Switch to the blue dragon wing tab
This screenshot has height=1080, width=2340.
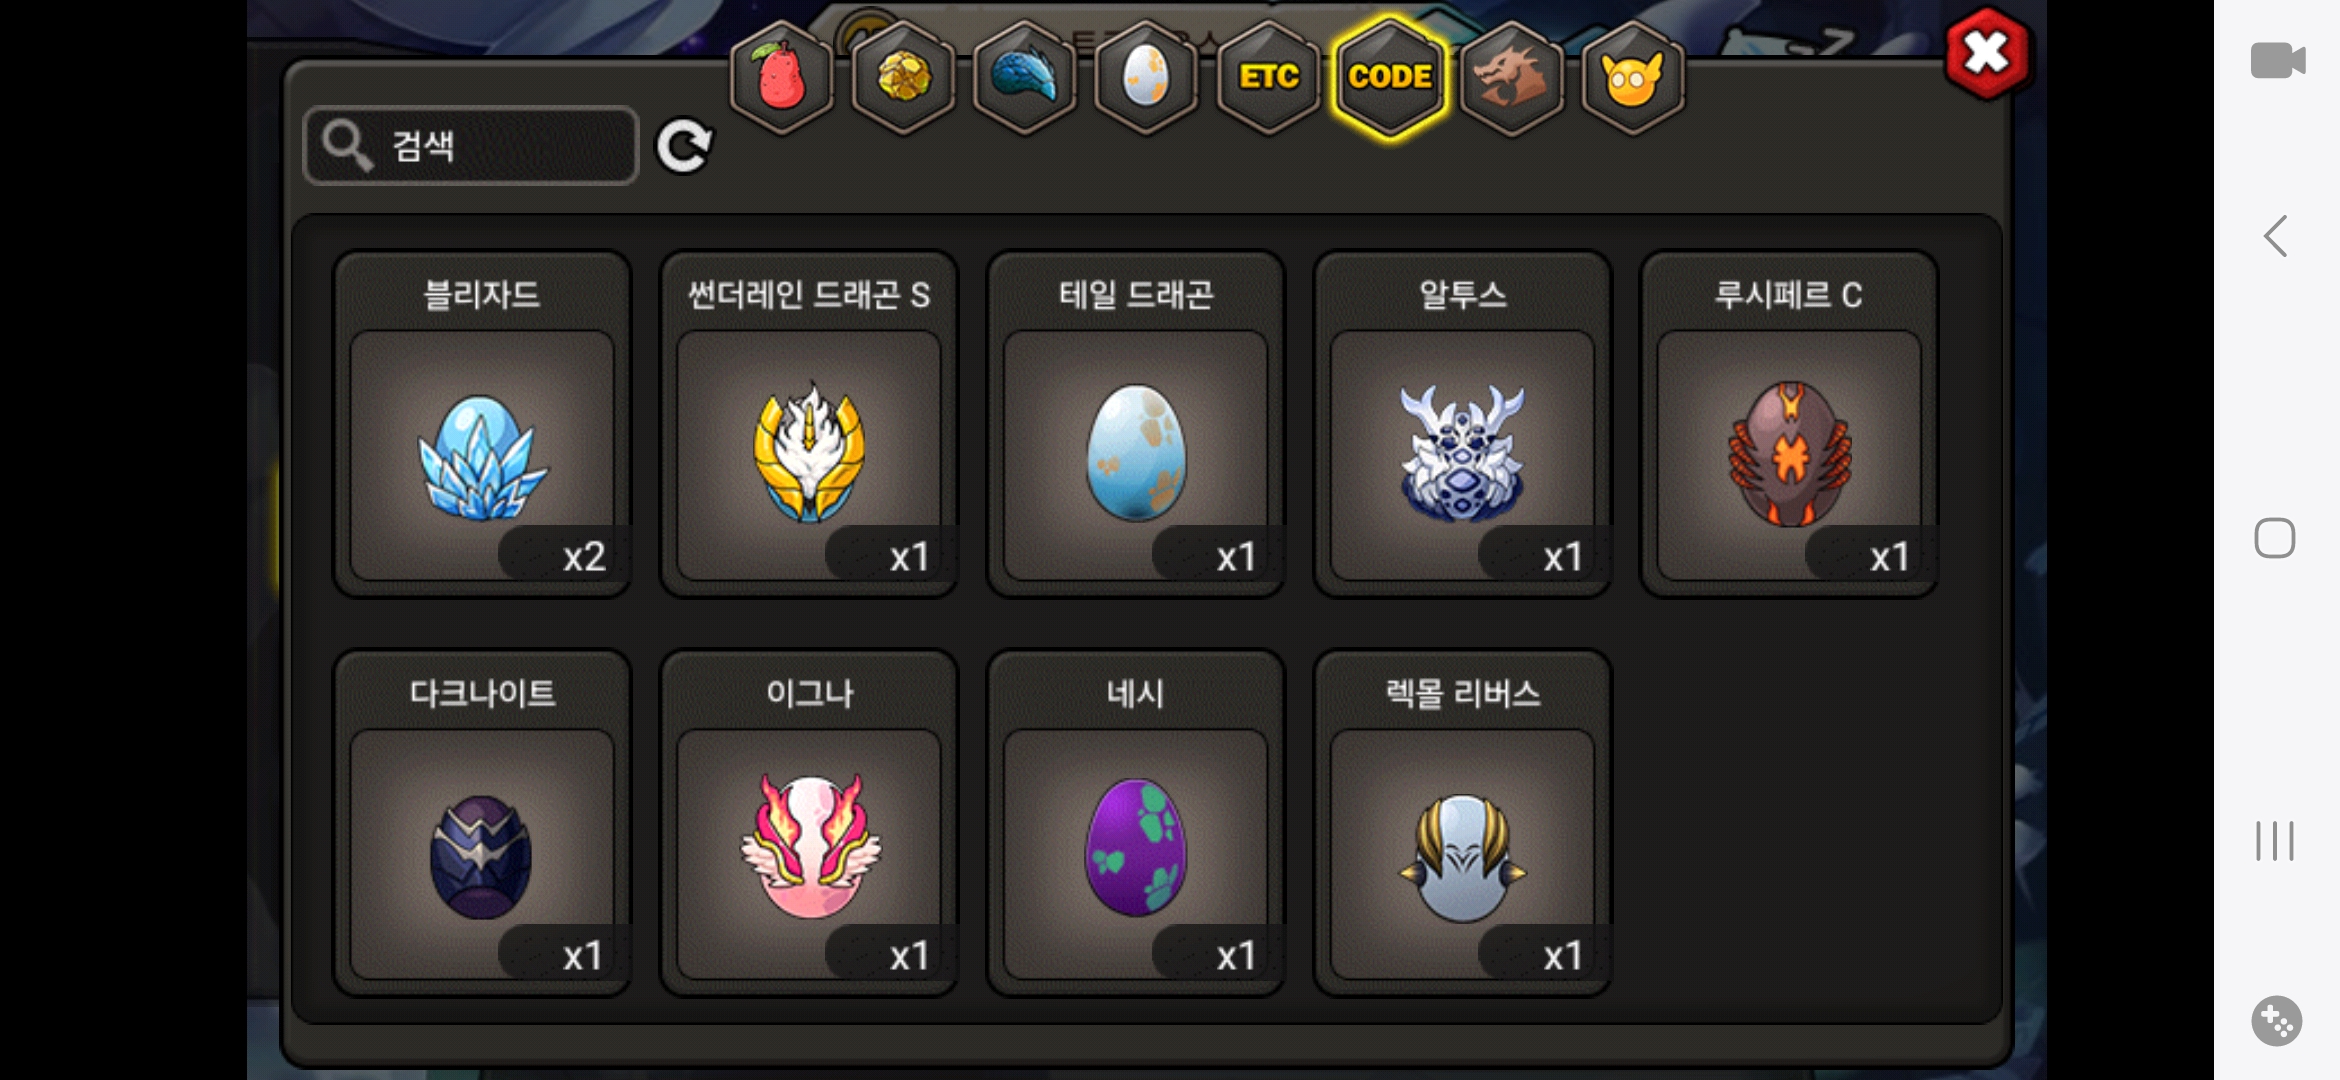tap(1025, 77)
